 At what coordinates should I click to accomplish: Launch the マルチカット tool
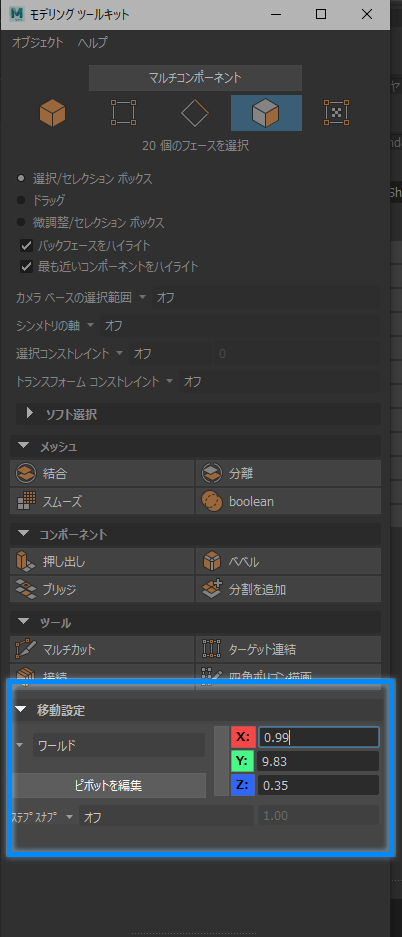102,649
